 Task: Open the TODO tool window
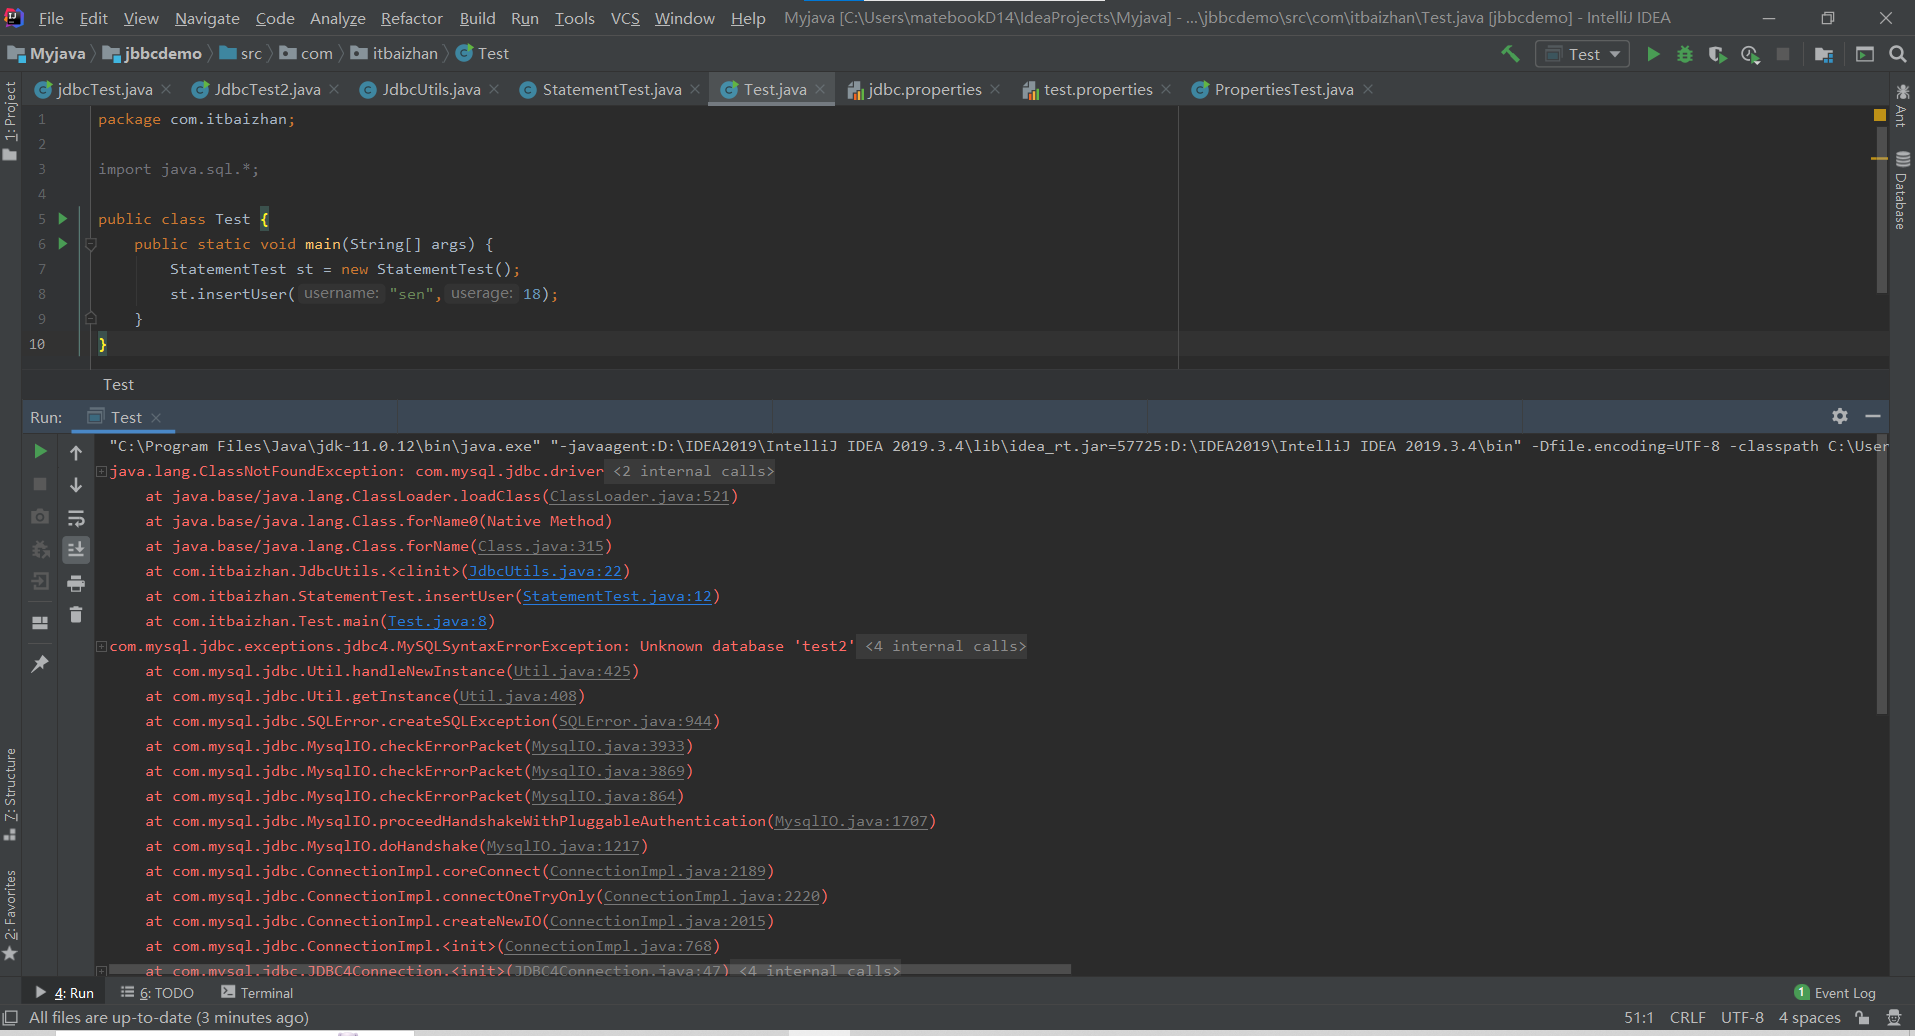157,993
